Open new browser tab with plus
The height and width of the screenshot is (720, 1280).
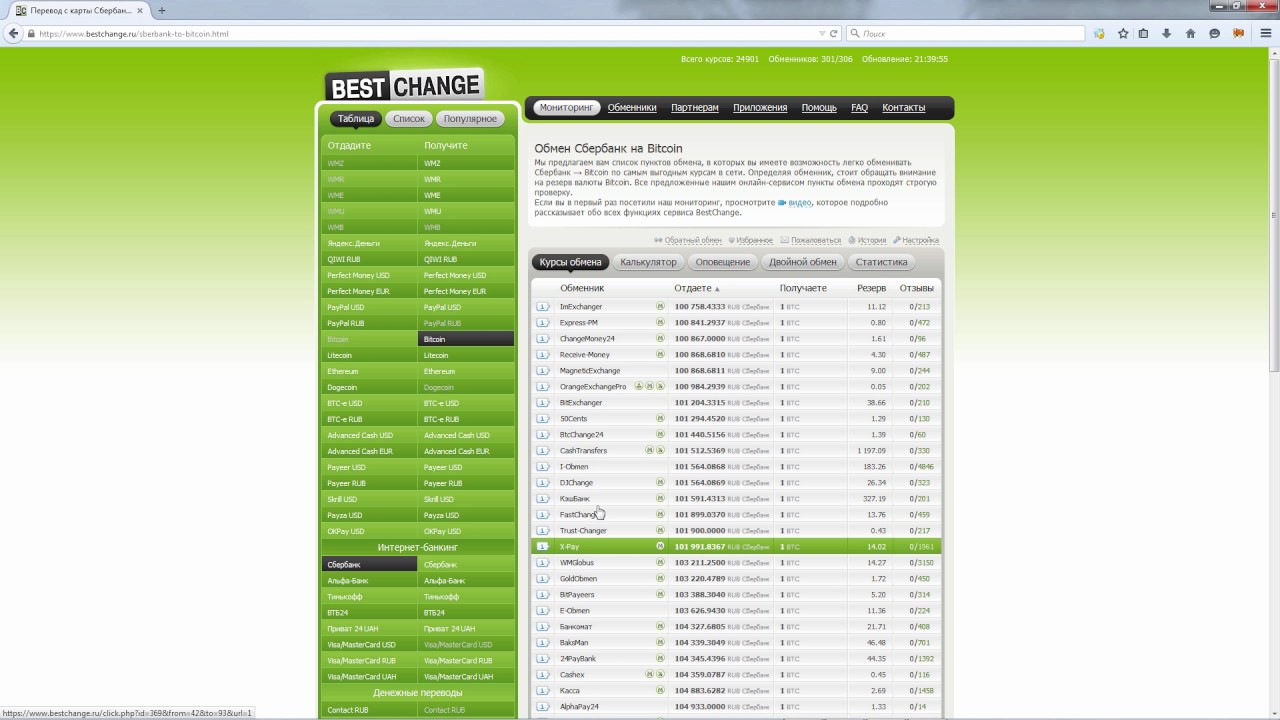click(x=162, y=10)
